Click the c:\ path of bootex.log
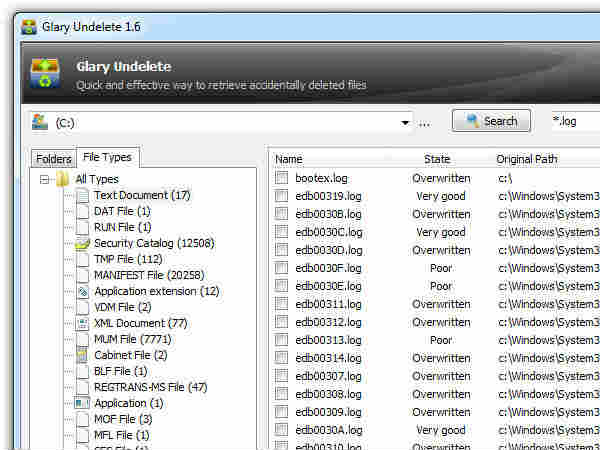The width and height of the screenshot is (600, 450). (505, 178)
